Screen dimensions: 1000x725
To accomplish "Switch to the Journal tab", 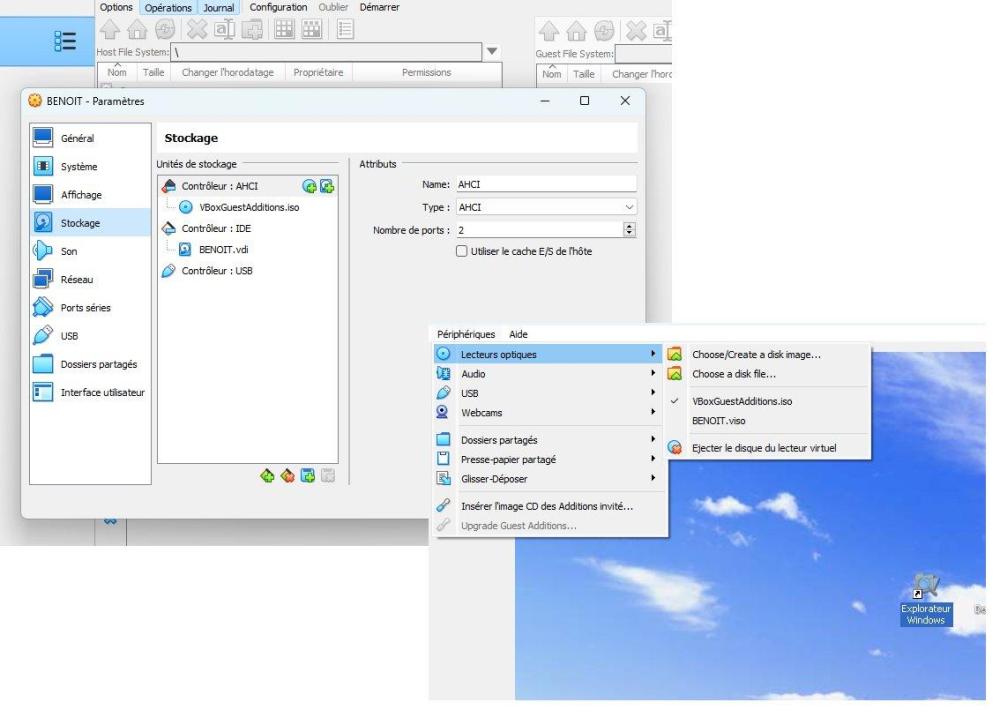I will tap(218, 7).
